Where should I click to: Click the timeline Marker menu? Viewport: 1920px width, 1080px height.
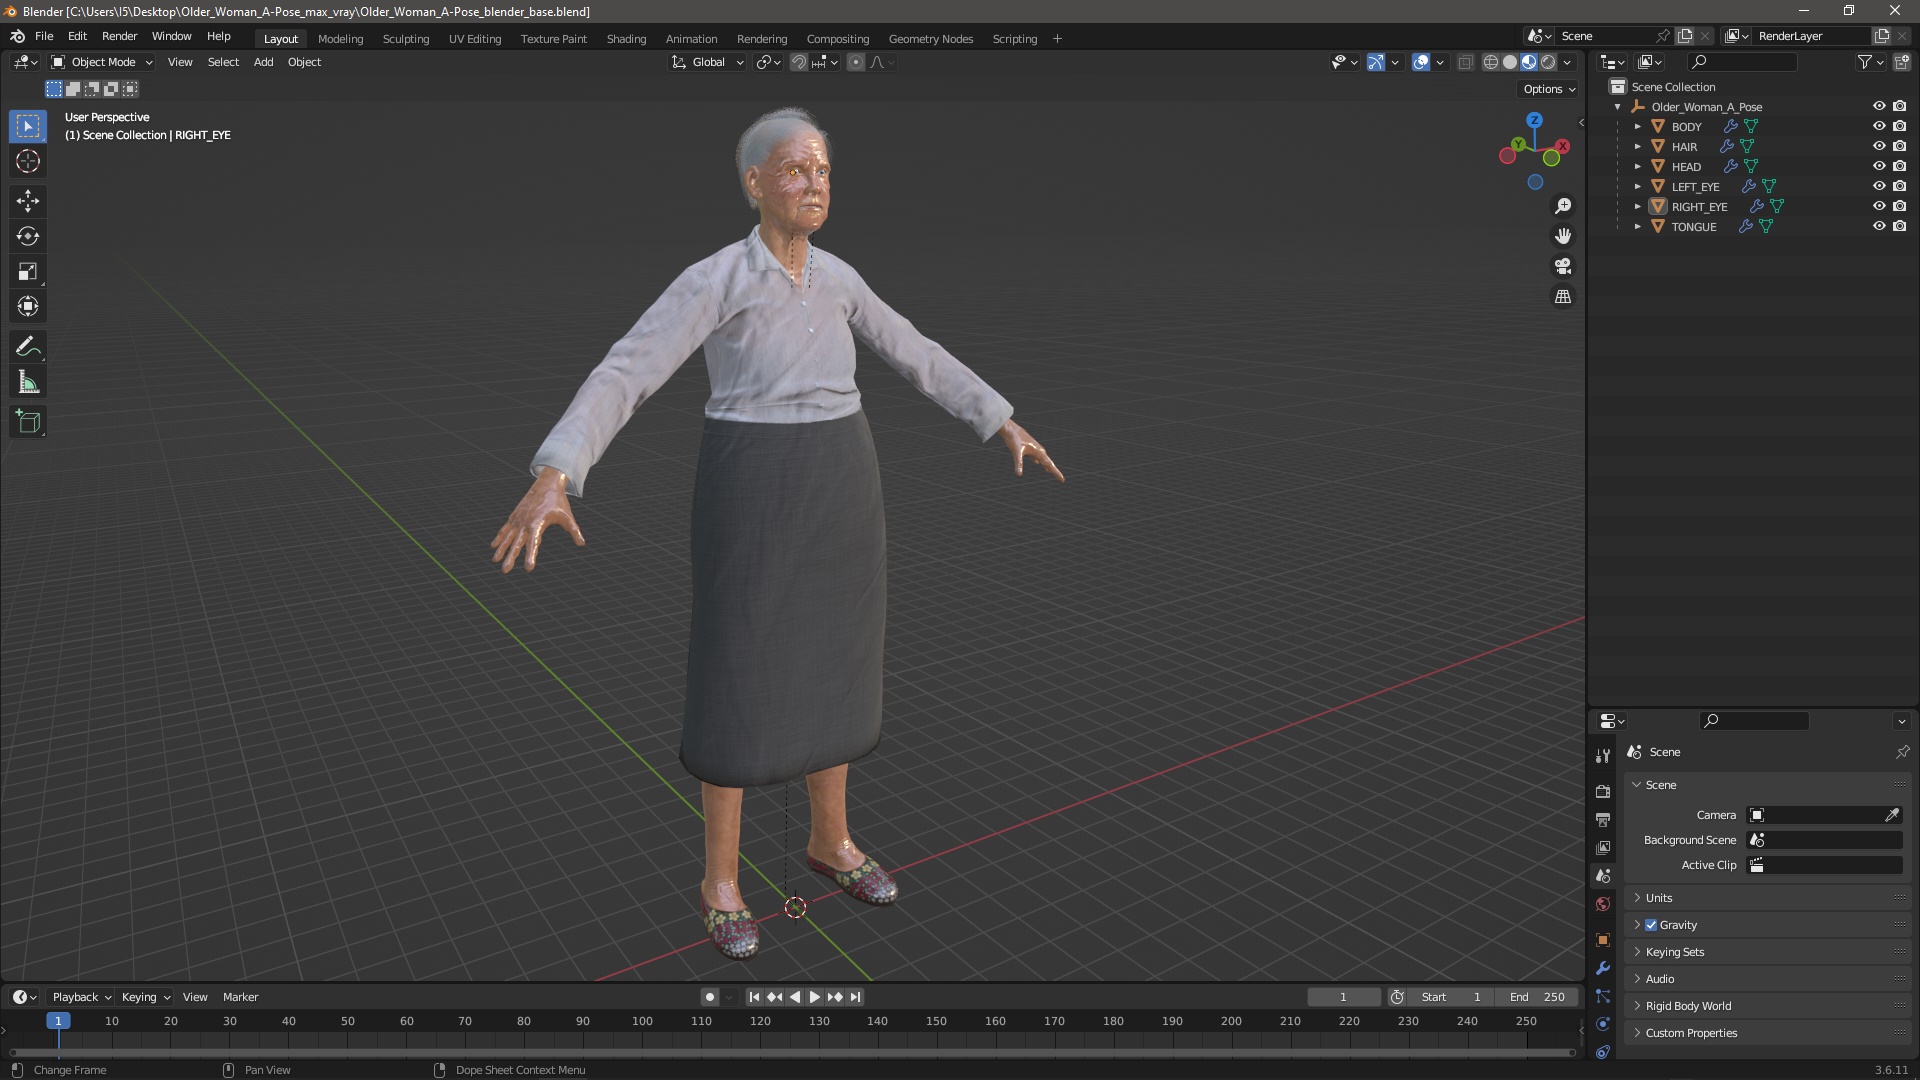pos(240,997)
